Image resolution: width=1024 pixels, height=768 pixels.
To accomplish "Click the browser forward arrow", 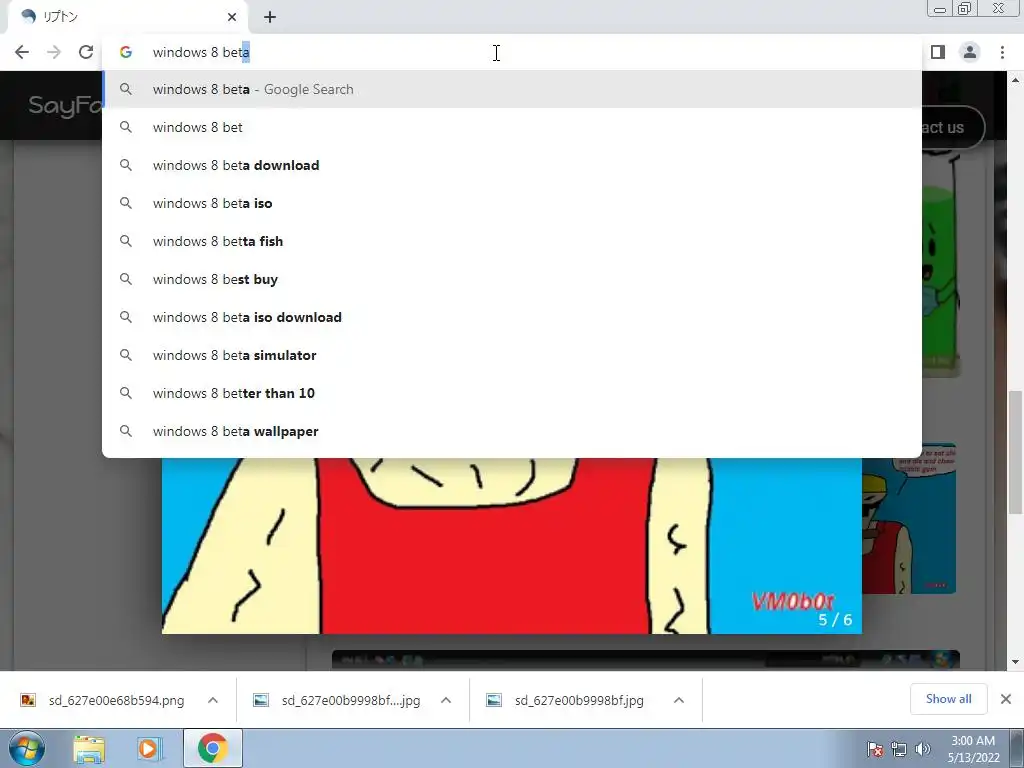I will 54,52.
